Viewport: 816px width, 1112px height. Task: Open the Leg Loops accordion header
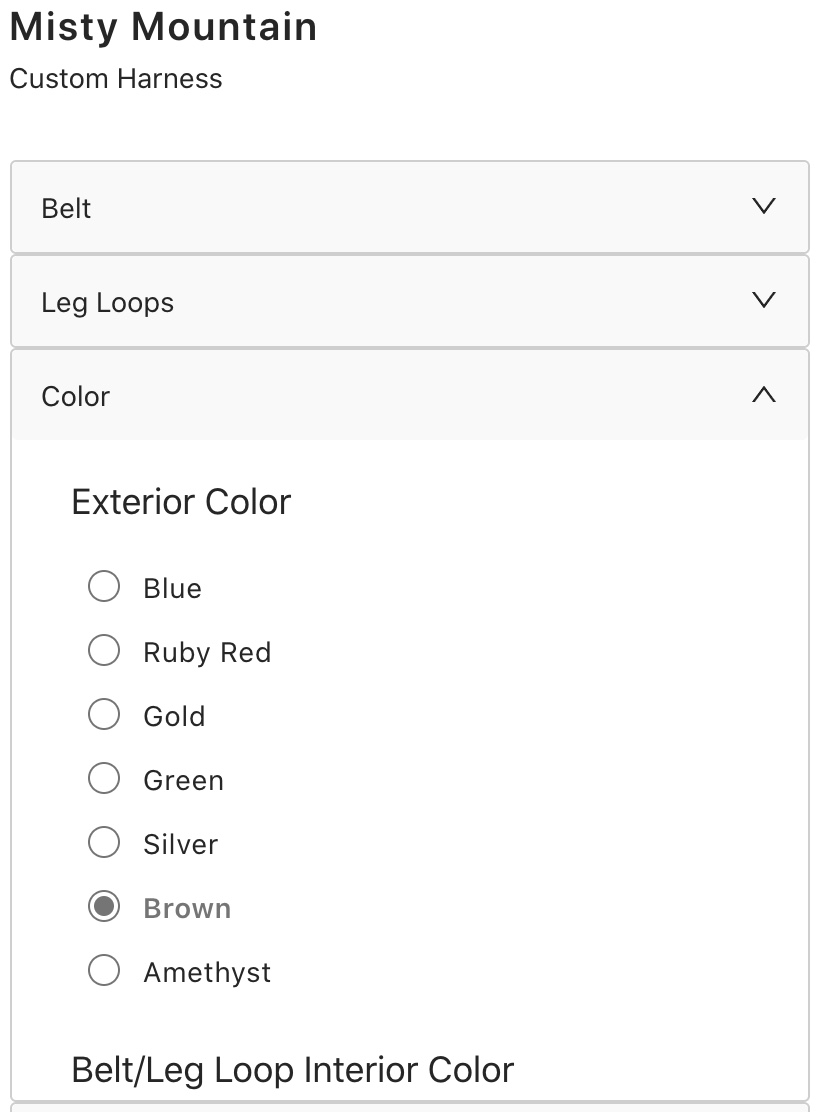107,303
